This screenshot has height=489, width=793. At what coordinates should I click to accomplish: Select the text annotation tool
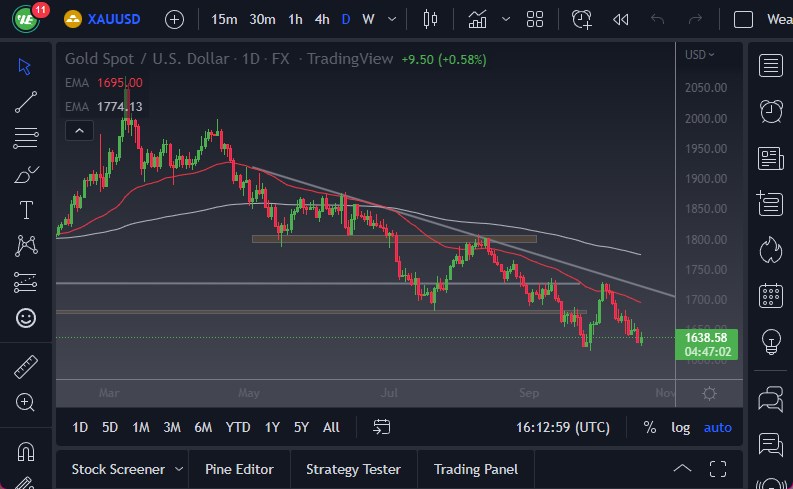(x=26, y=210)
